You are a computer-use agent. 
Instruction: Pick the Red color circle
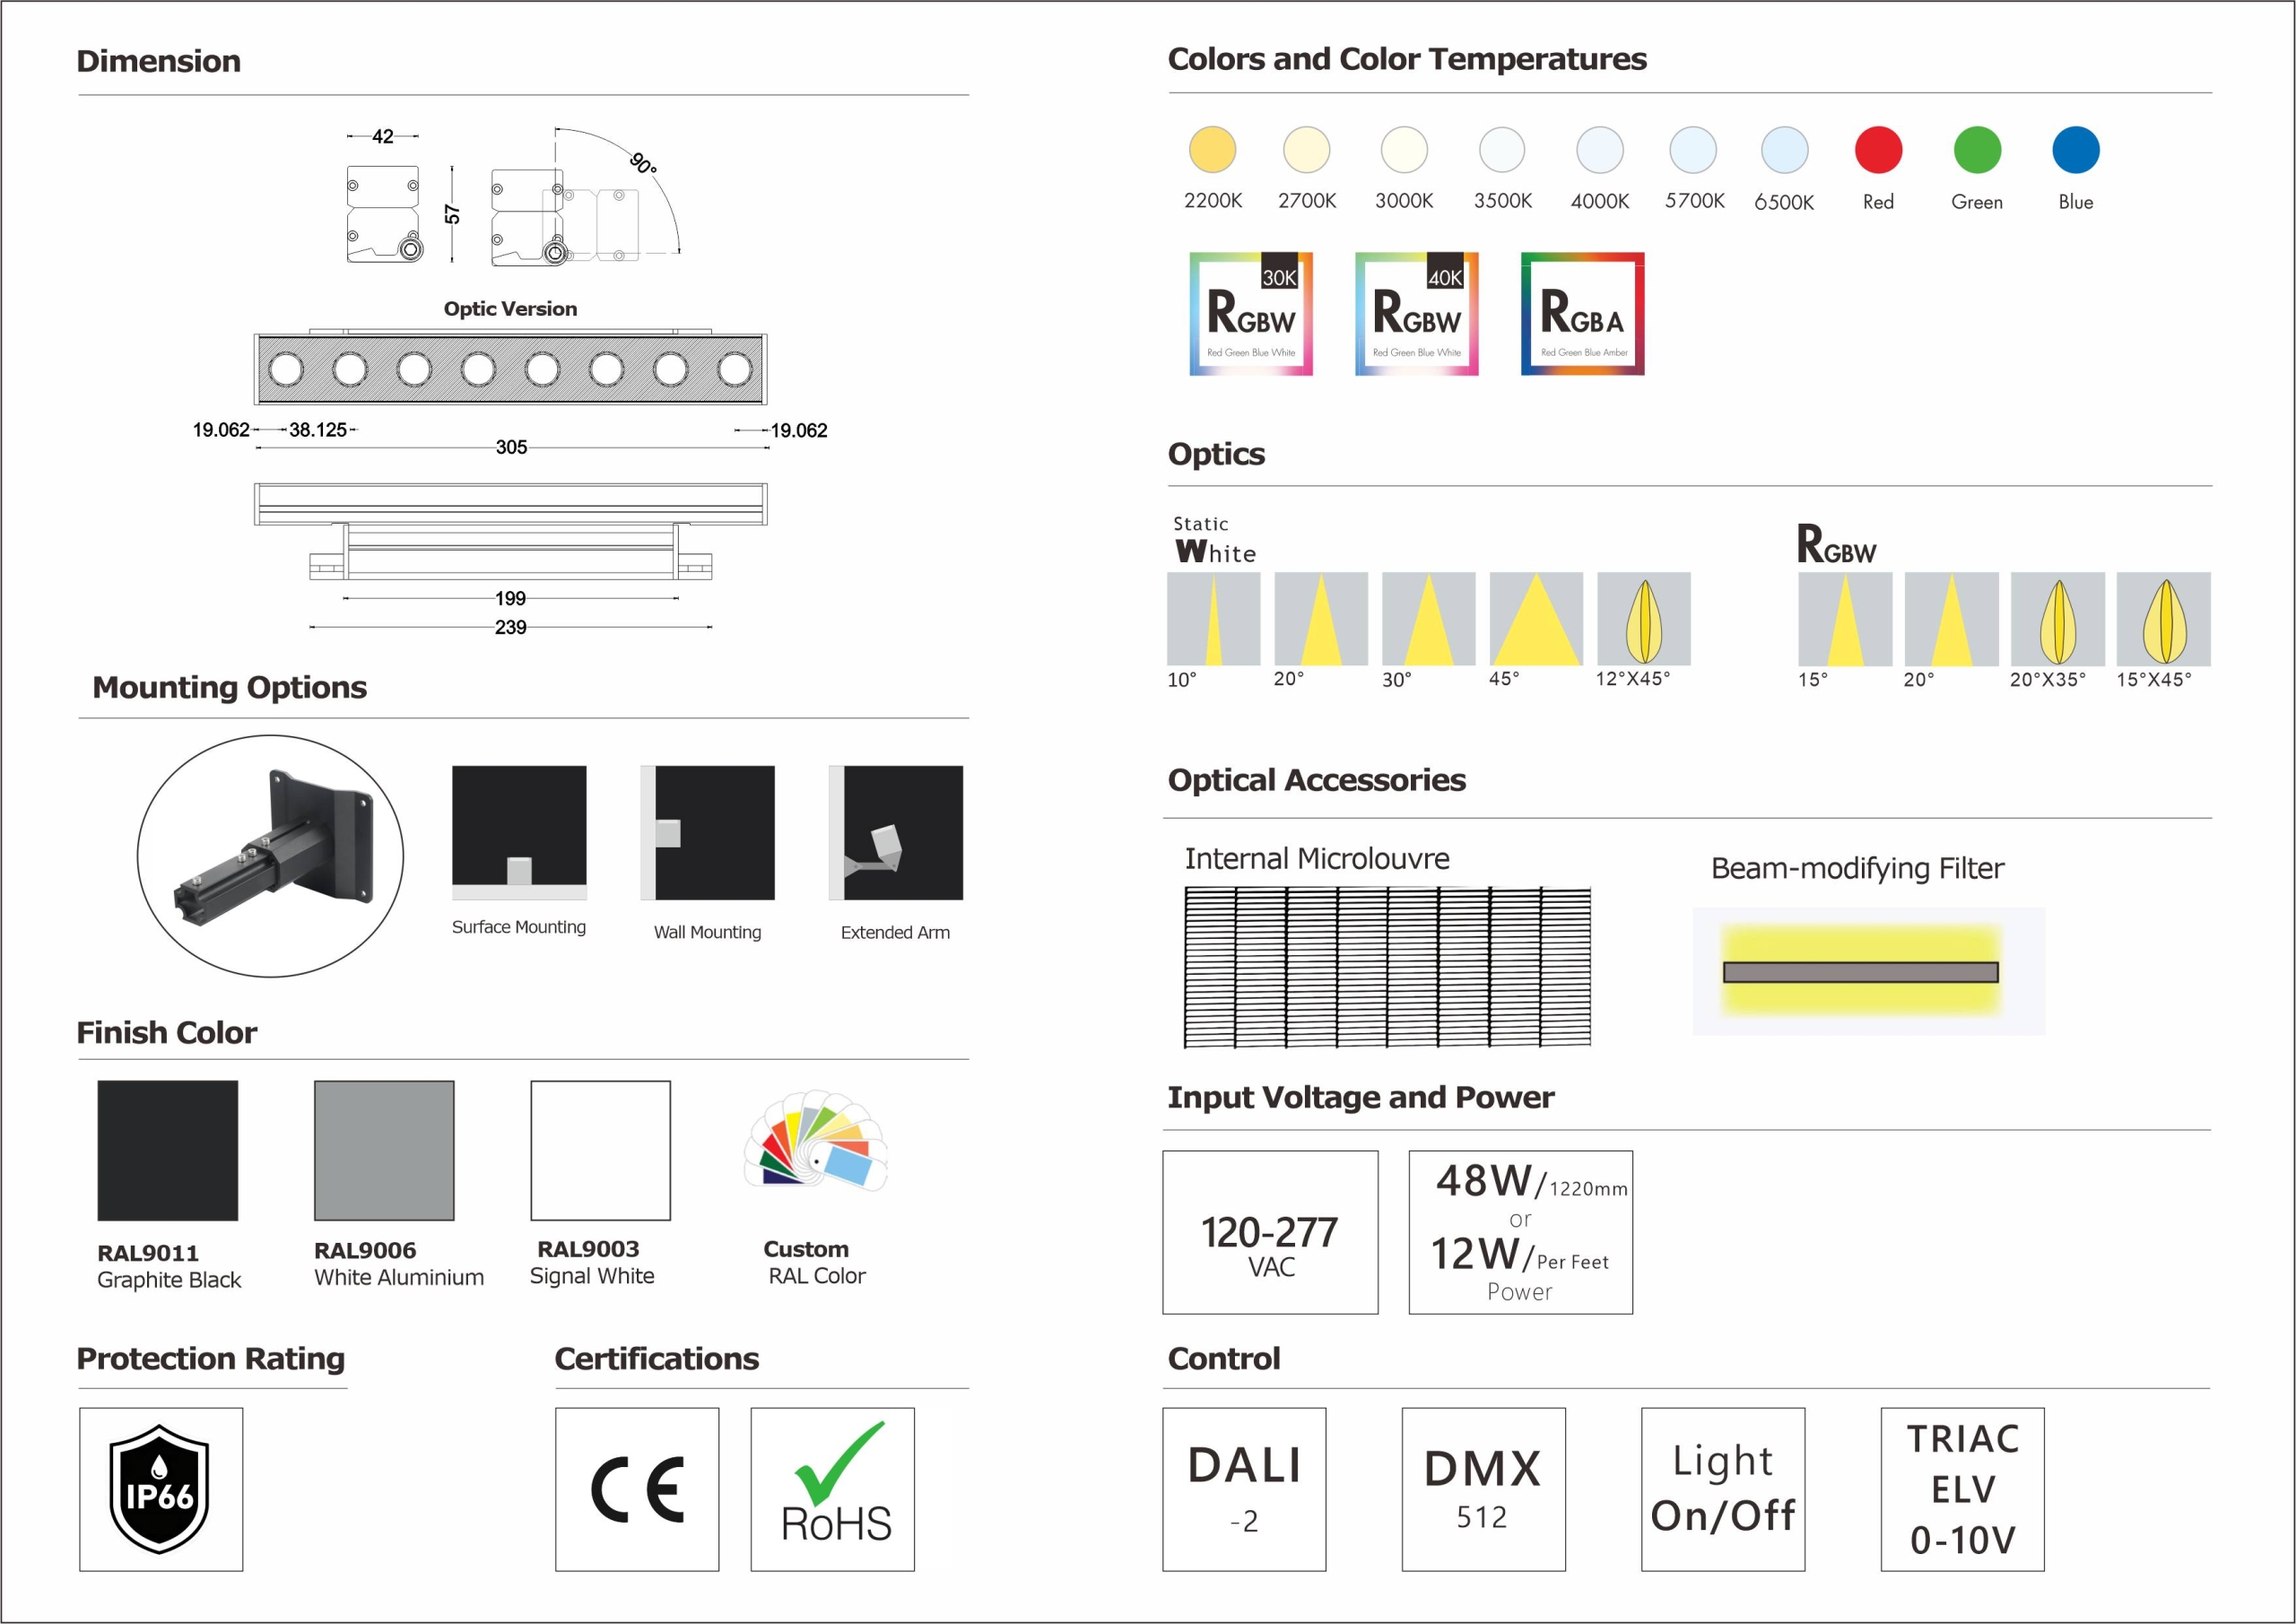(1878, 150)
